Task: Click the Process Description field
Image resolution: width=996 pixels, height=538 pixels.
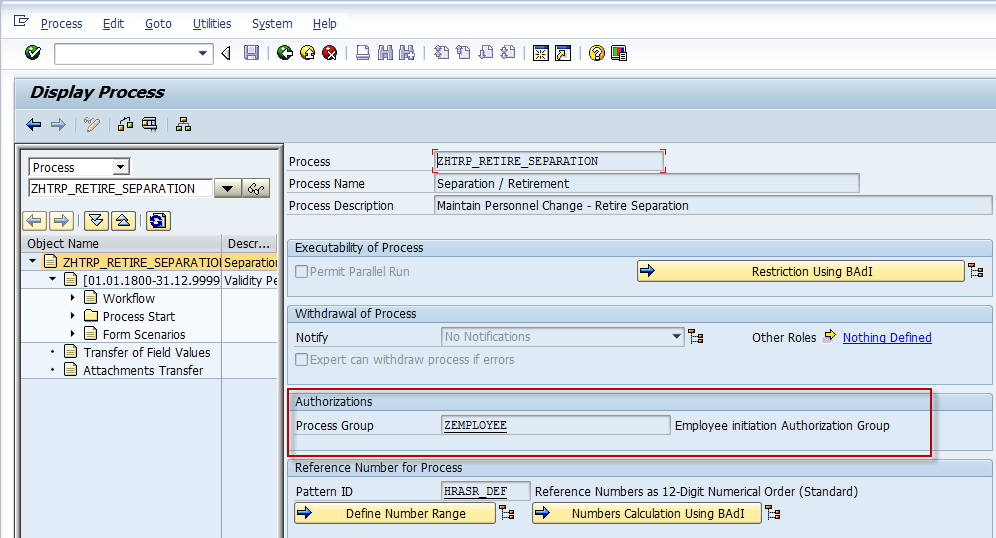Action: [x=713, y=205]
